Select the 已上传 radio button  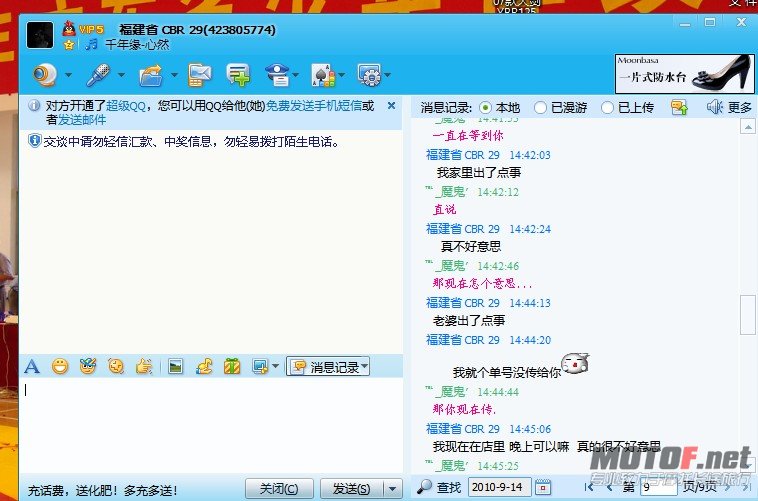click(607, 107)
